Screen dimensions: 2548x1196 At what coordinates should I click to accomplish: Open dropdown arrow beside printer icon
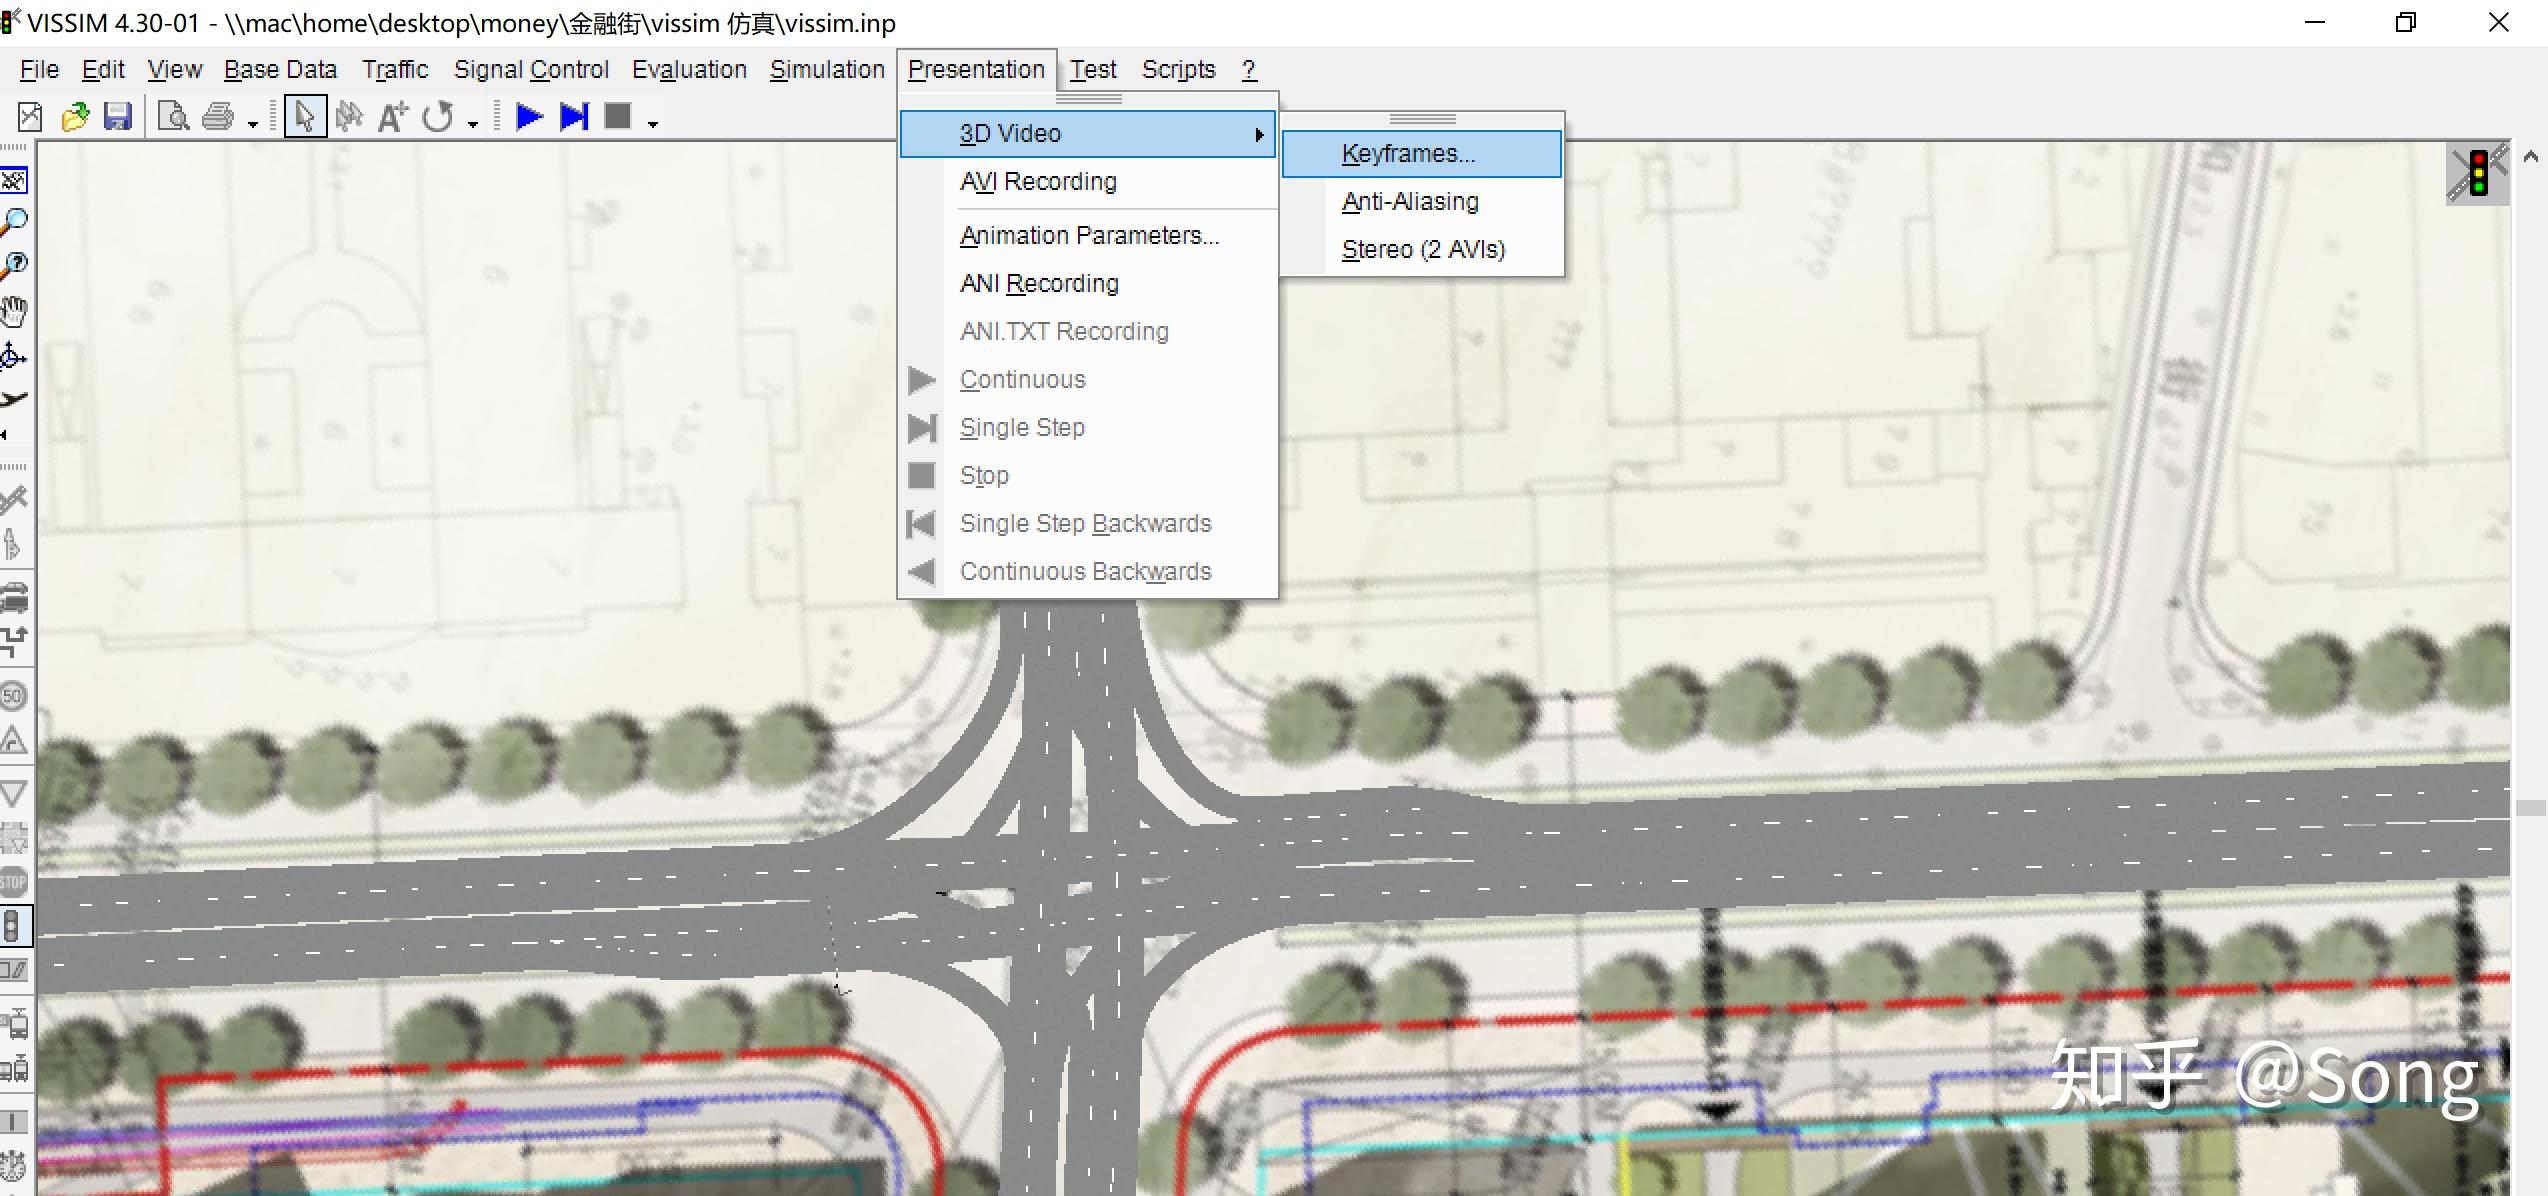coord(253,124)
